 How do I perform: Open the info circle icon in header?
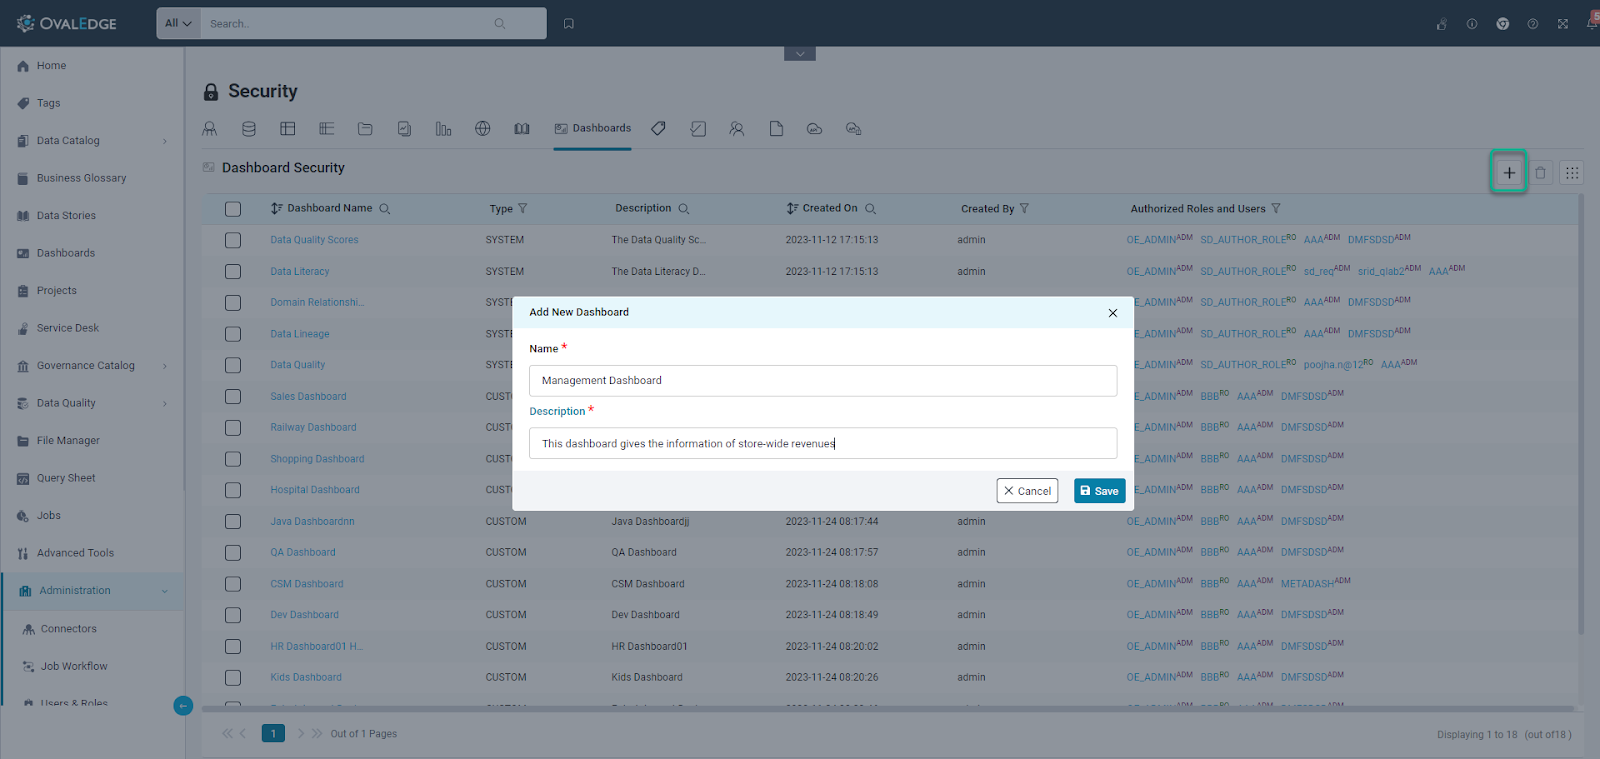tap(1472, 24)
